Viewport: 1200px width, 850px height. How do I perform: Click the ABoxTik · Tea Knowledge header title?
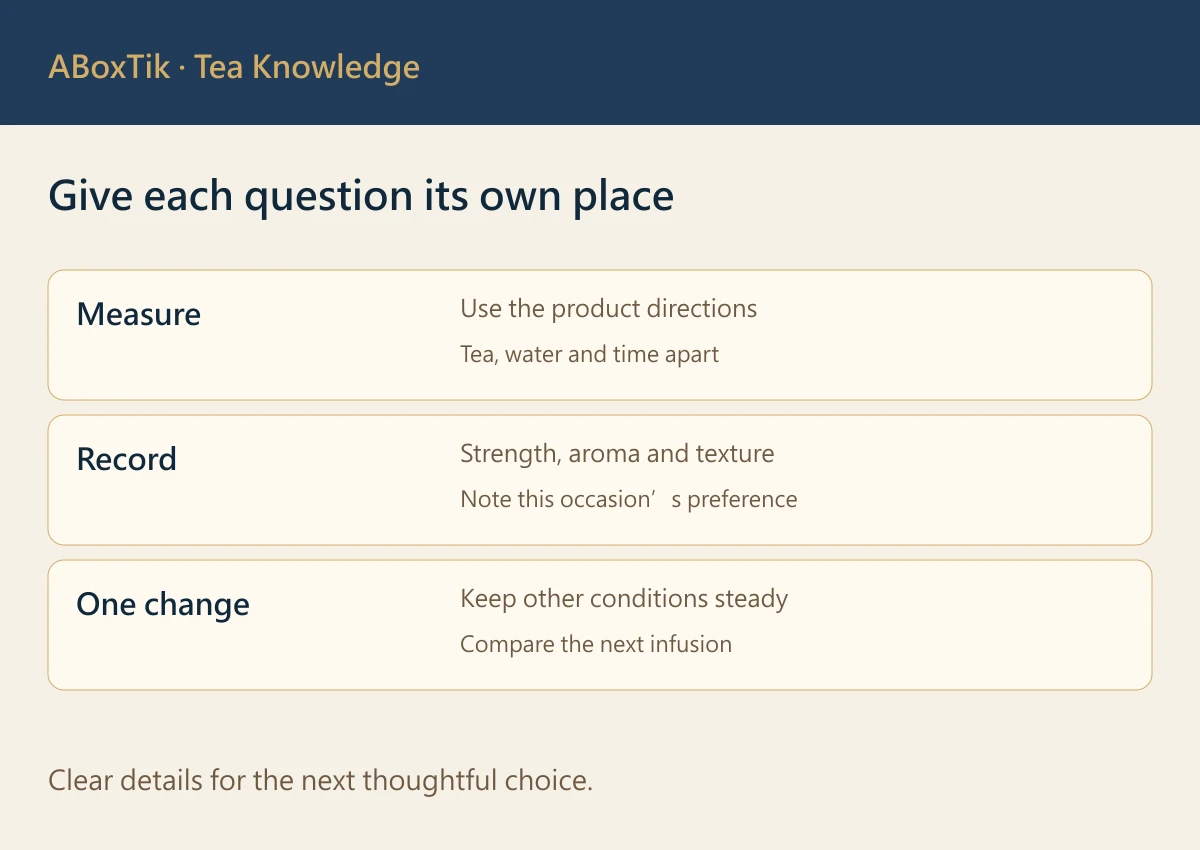[x=234, y=68]
